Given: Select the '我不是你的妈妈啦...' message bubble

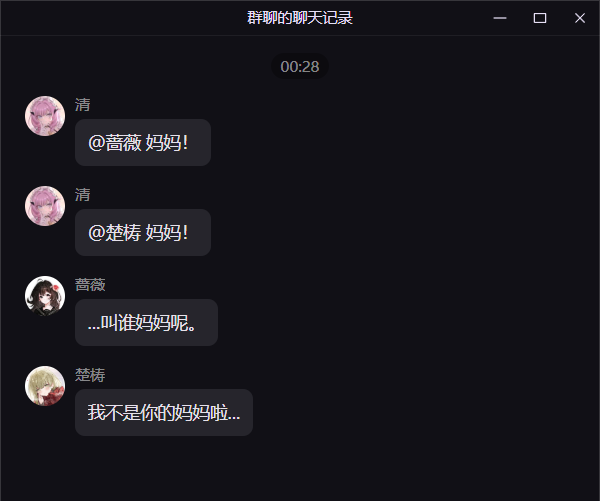Looking at the screenshot, I should pos(164,412).
